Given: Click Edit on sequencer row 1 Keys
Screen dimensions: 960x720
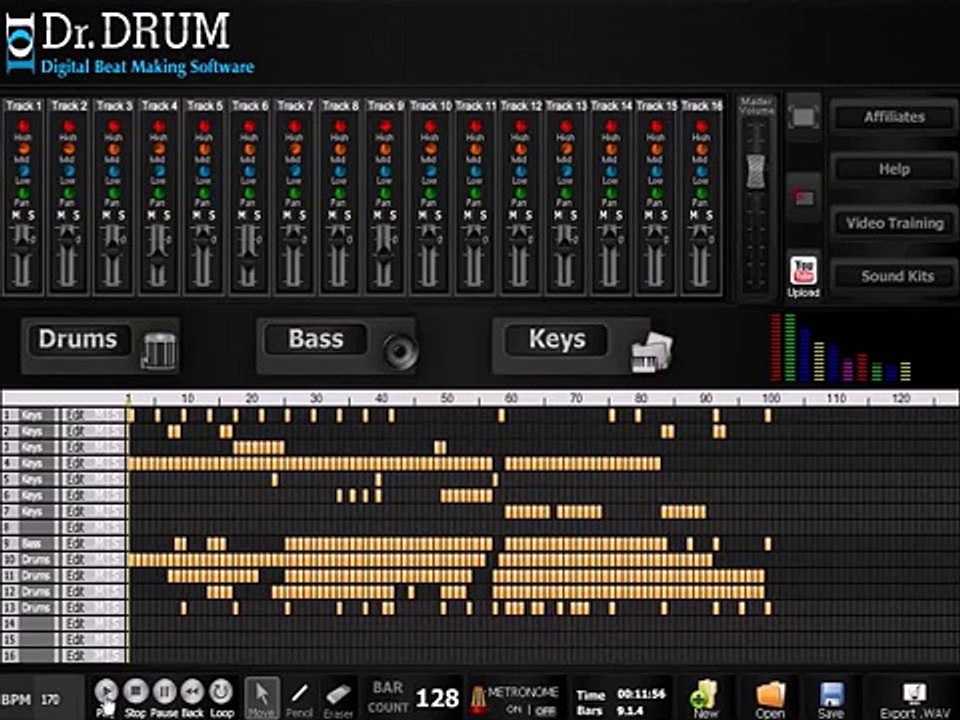Looking at the screenshot, I should point(76,415).
